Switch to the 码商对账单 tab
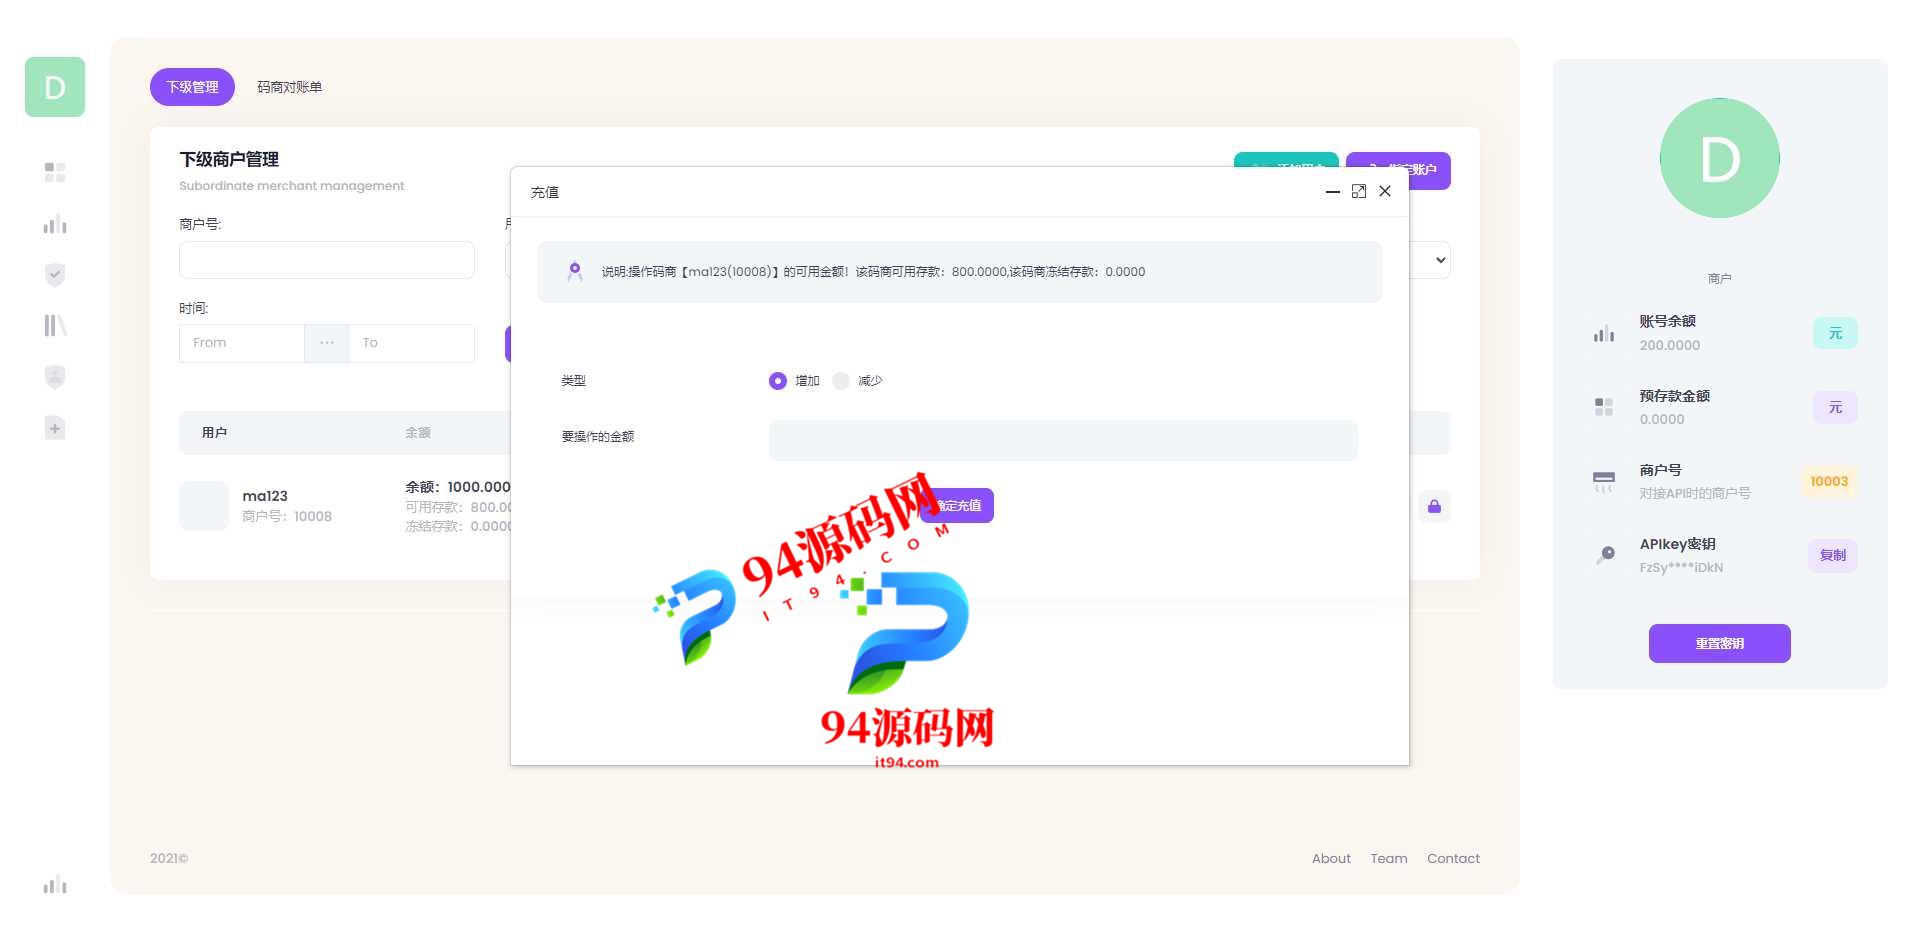The height and width of the screenshot is (928, 1919). pyautogui.click(x=289, y=87)
